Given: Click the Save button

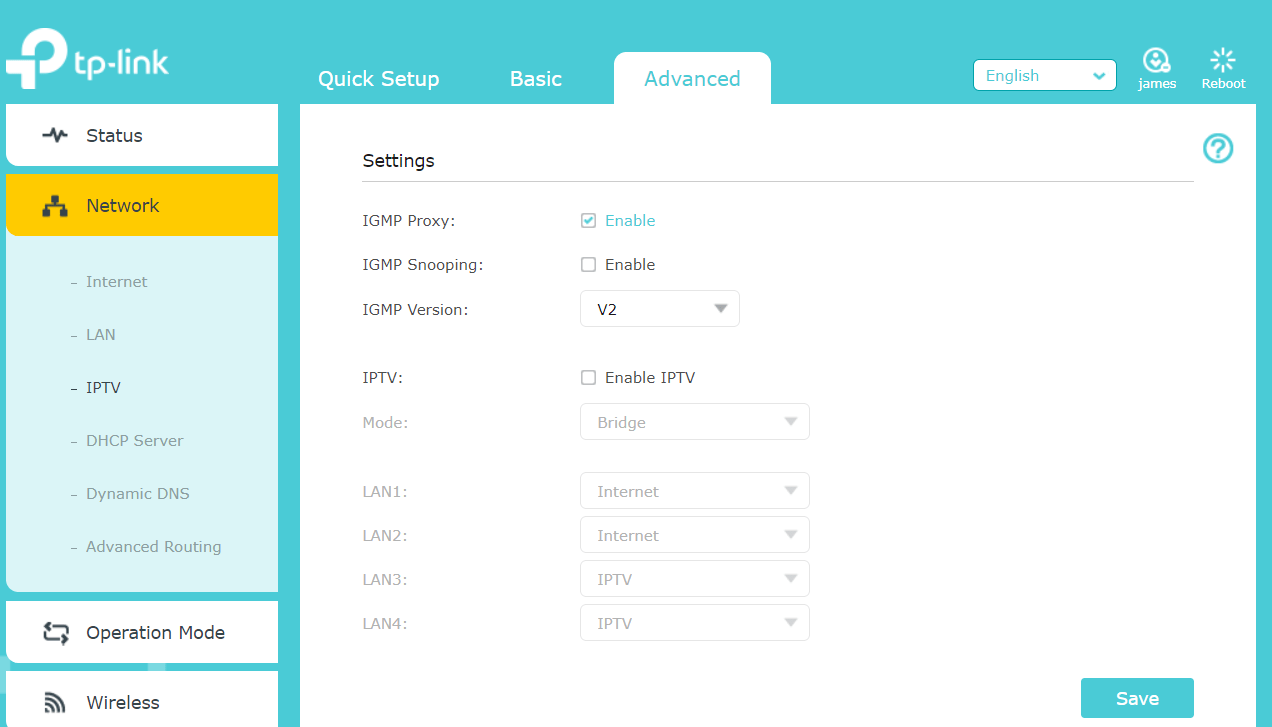Looking at the screenshot, I should click(1136, 698).
